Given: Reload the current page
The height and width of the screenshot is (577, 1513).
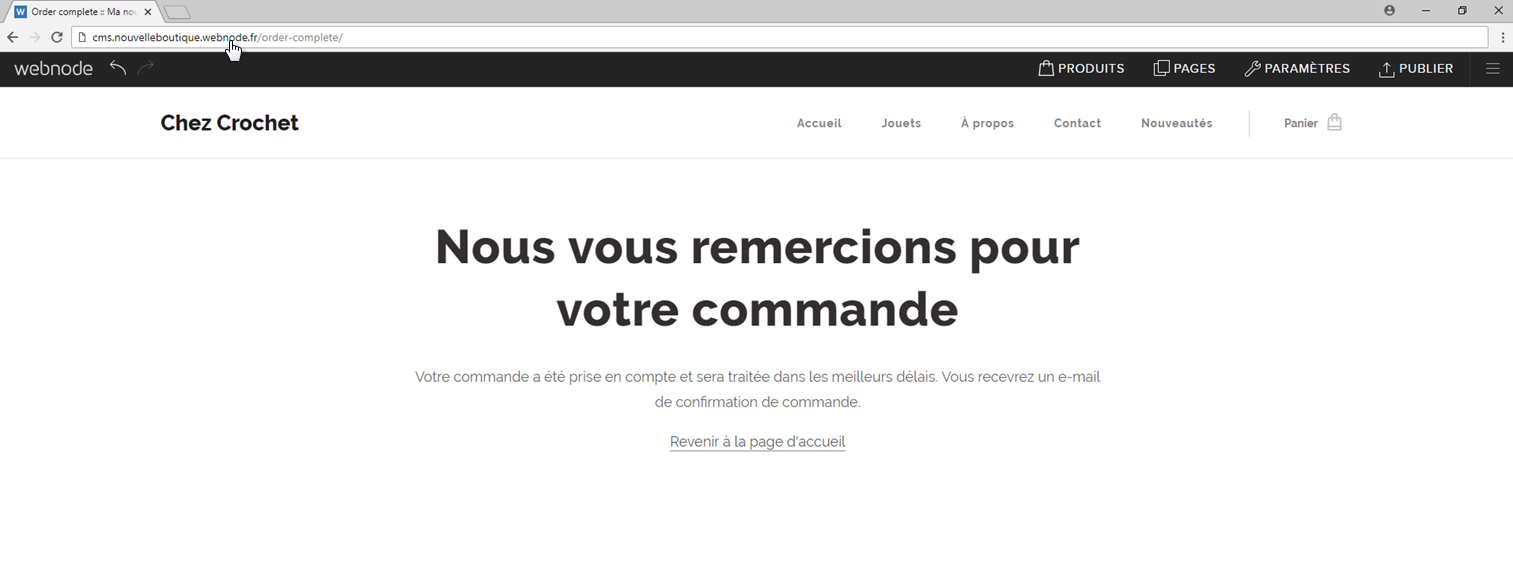Looking at the screenshot, I should [x=57, y=36].
